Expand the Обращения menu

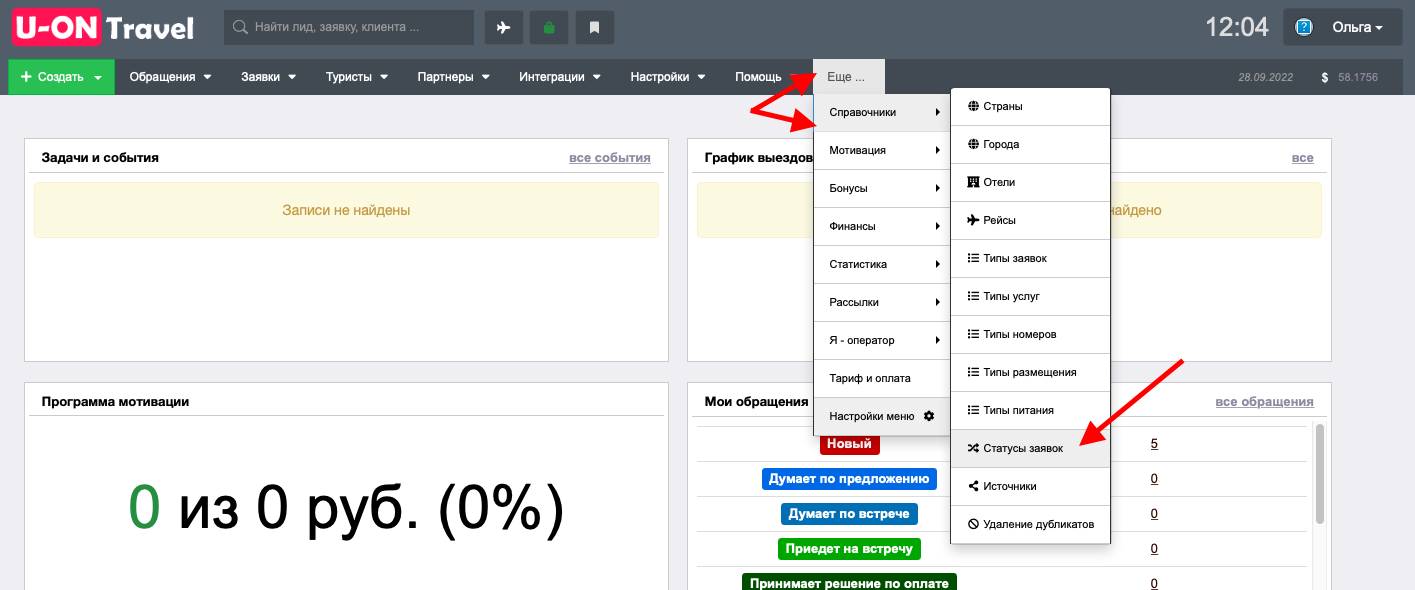pos(170,77)
